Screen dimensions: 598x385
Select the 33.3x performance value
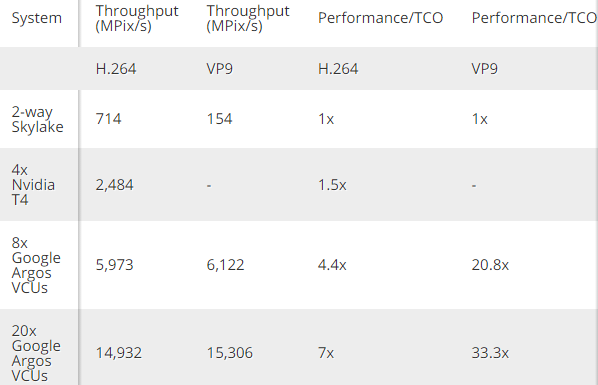[x=490, y=353]
